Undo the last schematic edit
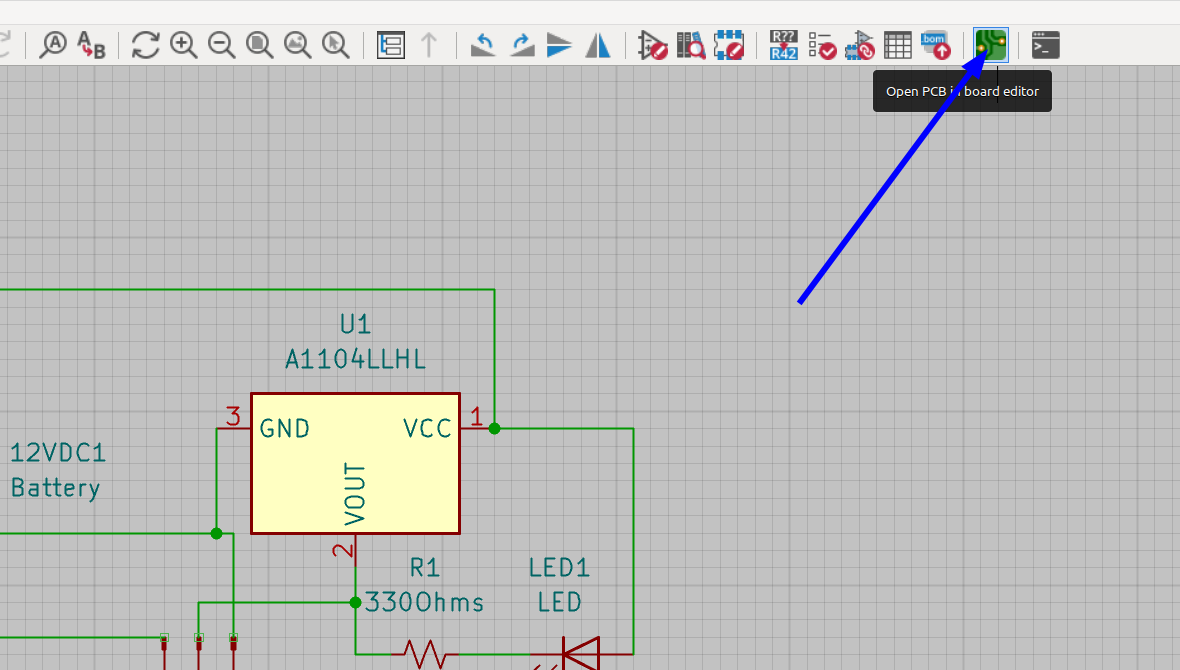This screenshot has width=1180, height=670. tap(483, 44)
